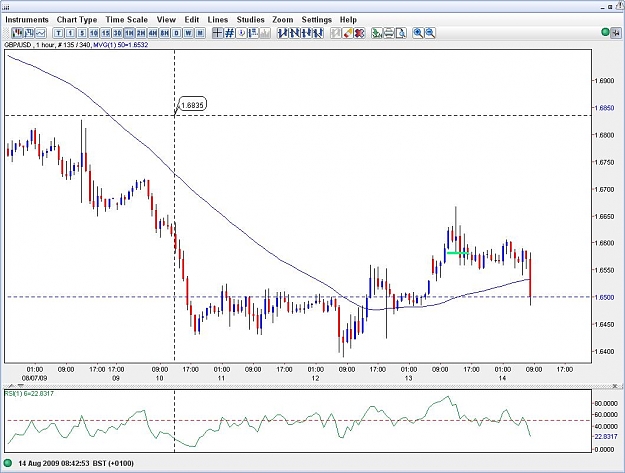This screenshot has width=625, height=473.
Task: Open the Edit menu
Action: point(191,20)
